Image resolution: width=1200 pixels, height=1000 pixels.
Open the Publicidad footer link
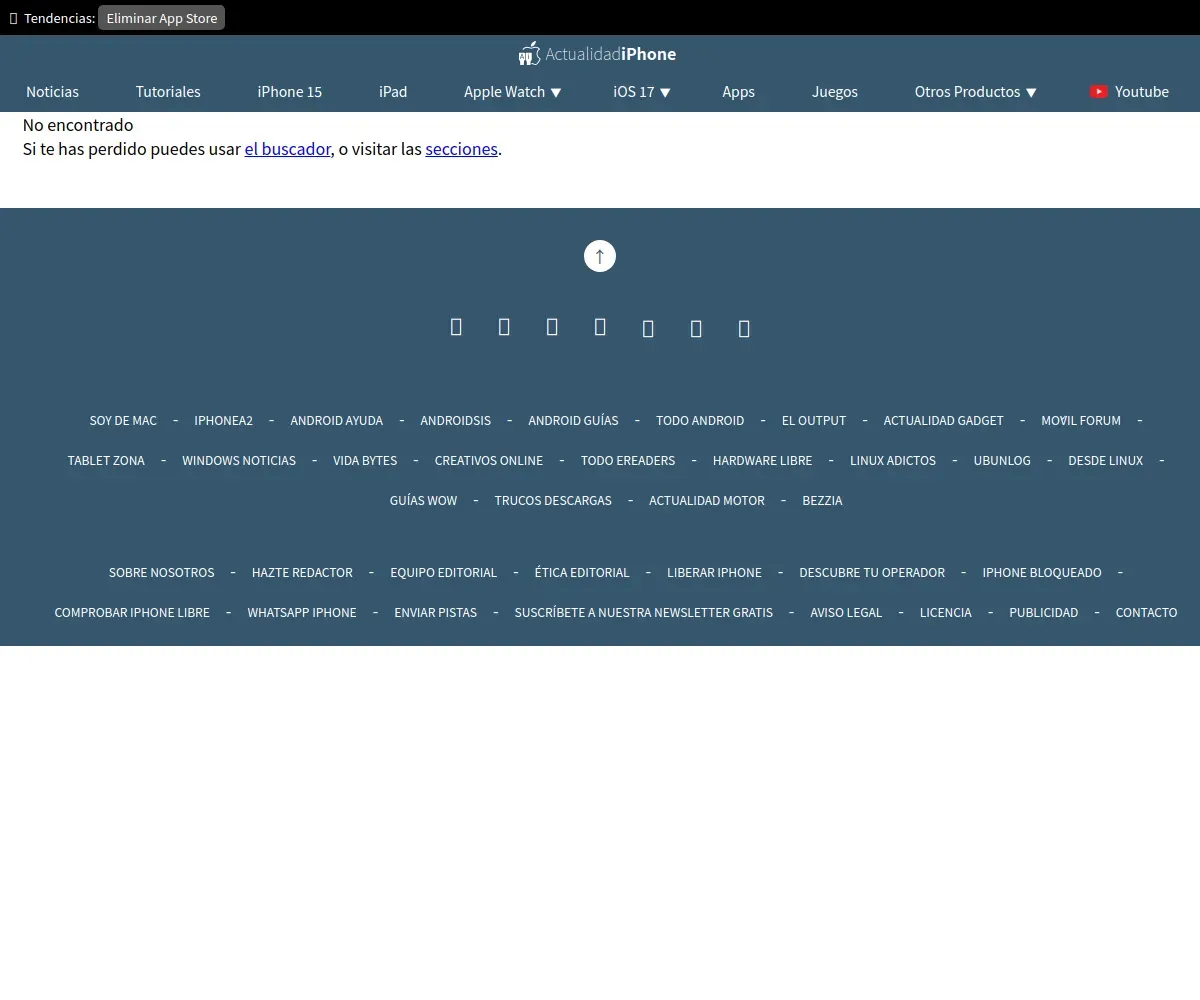(1043, 612)
